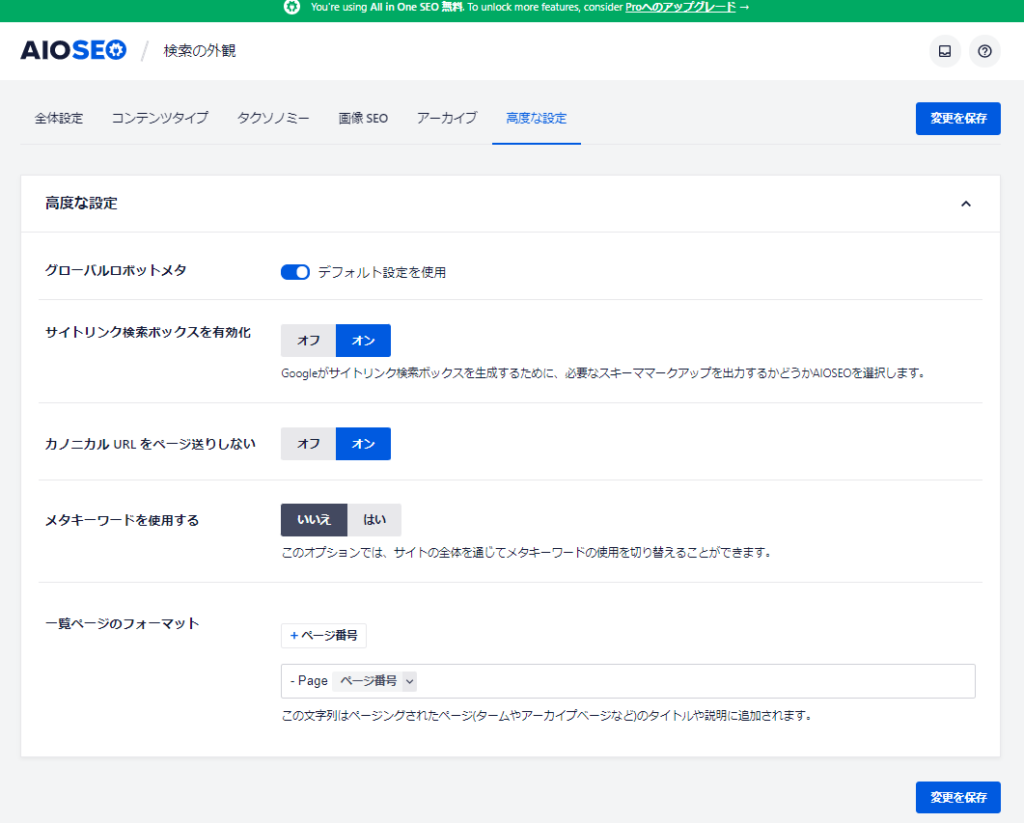Image resolution: width=1024 pixels, height=823 pixels.
Task: Open the ページ番号 tag dropdown in the format field
Action: 409,681
